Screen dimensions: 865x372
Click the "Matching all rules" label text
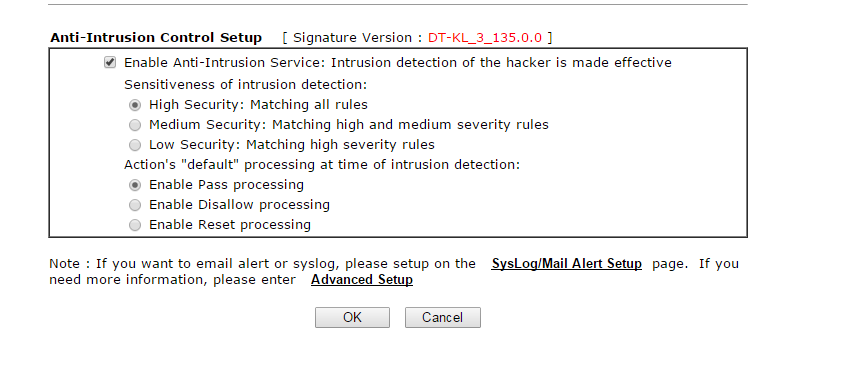(309, 105)
